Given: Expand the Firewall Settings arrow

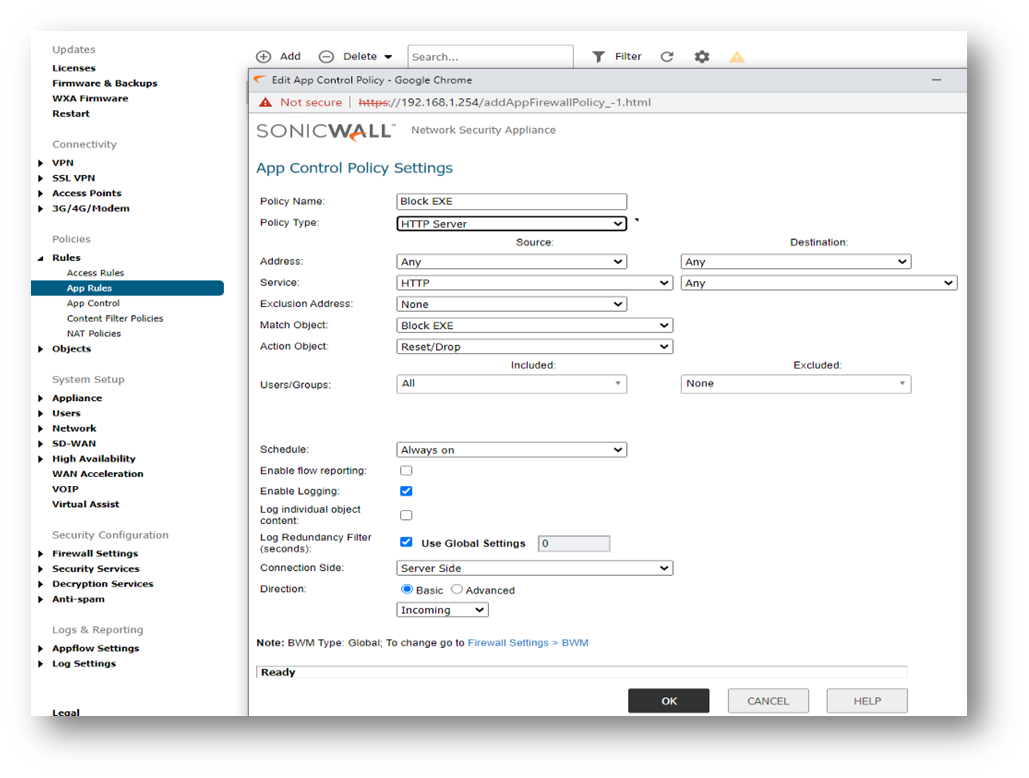Looking at the screenshot, I should pyautogui.click(x=41, y=554).
